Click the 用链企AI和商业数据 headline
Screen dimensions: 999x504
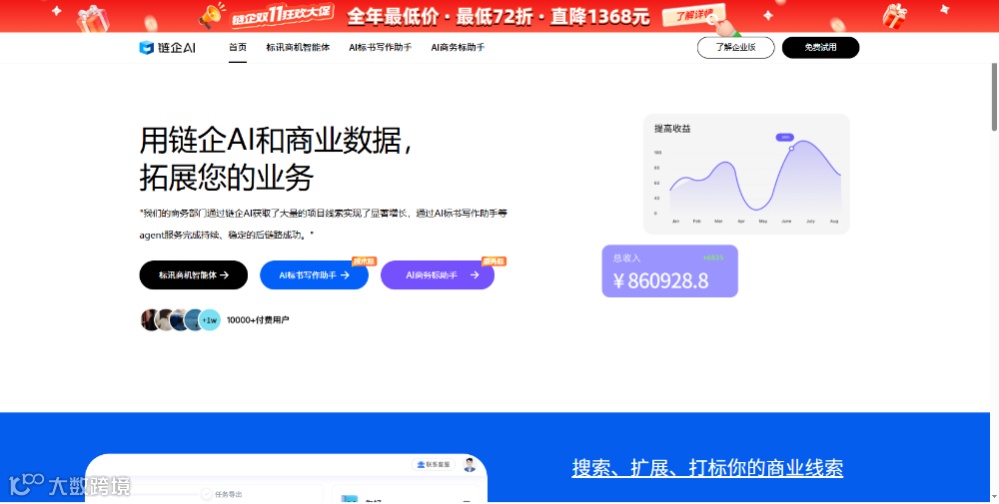(276, 140)
